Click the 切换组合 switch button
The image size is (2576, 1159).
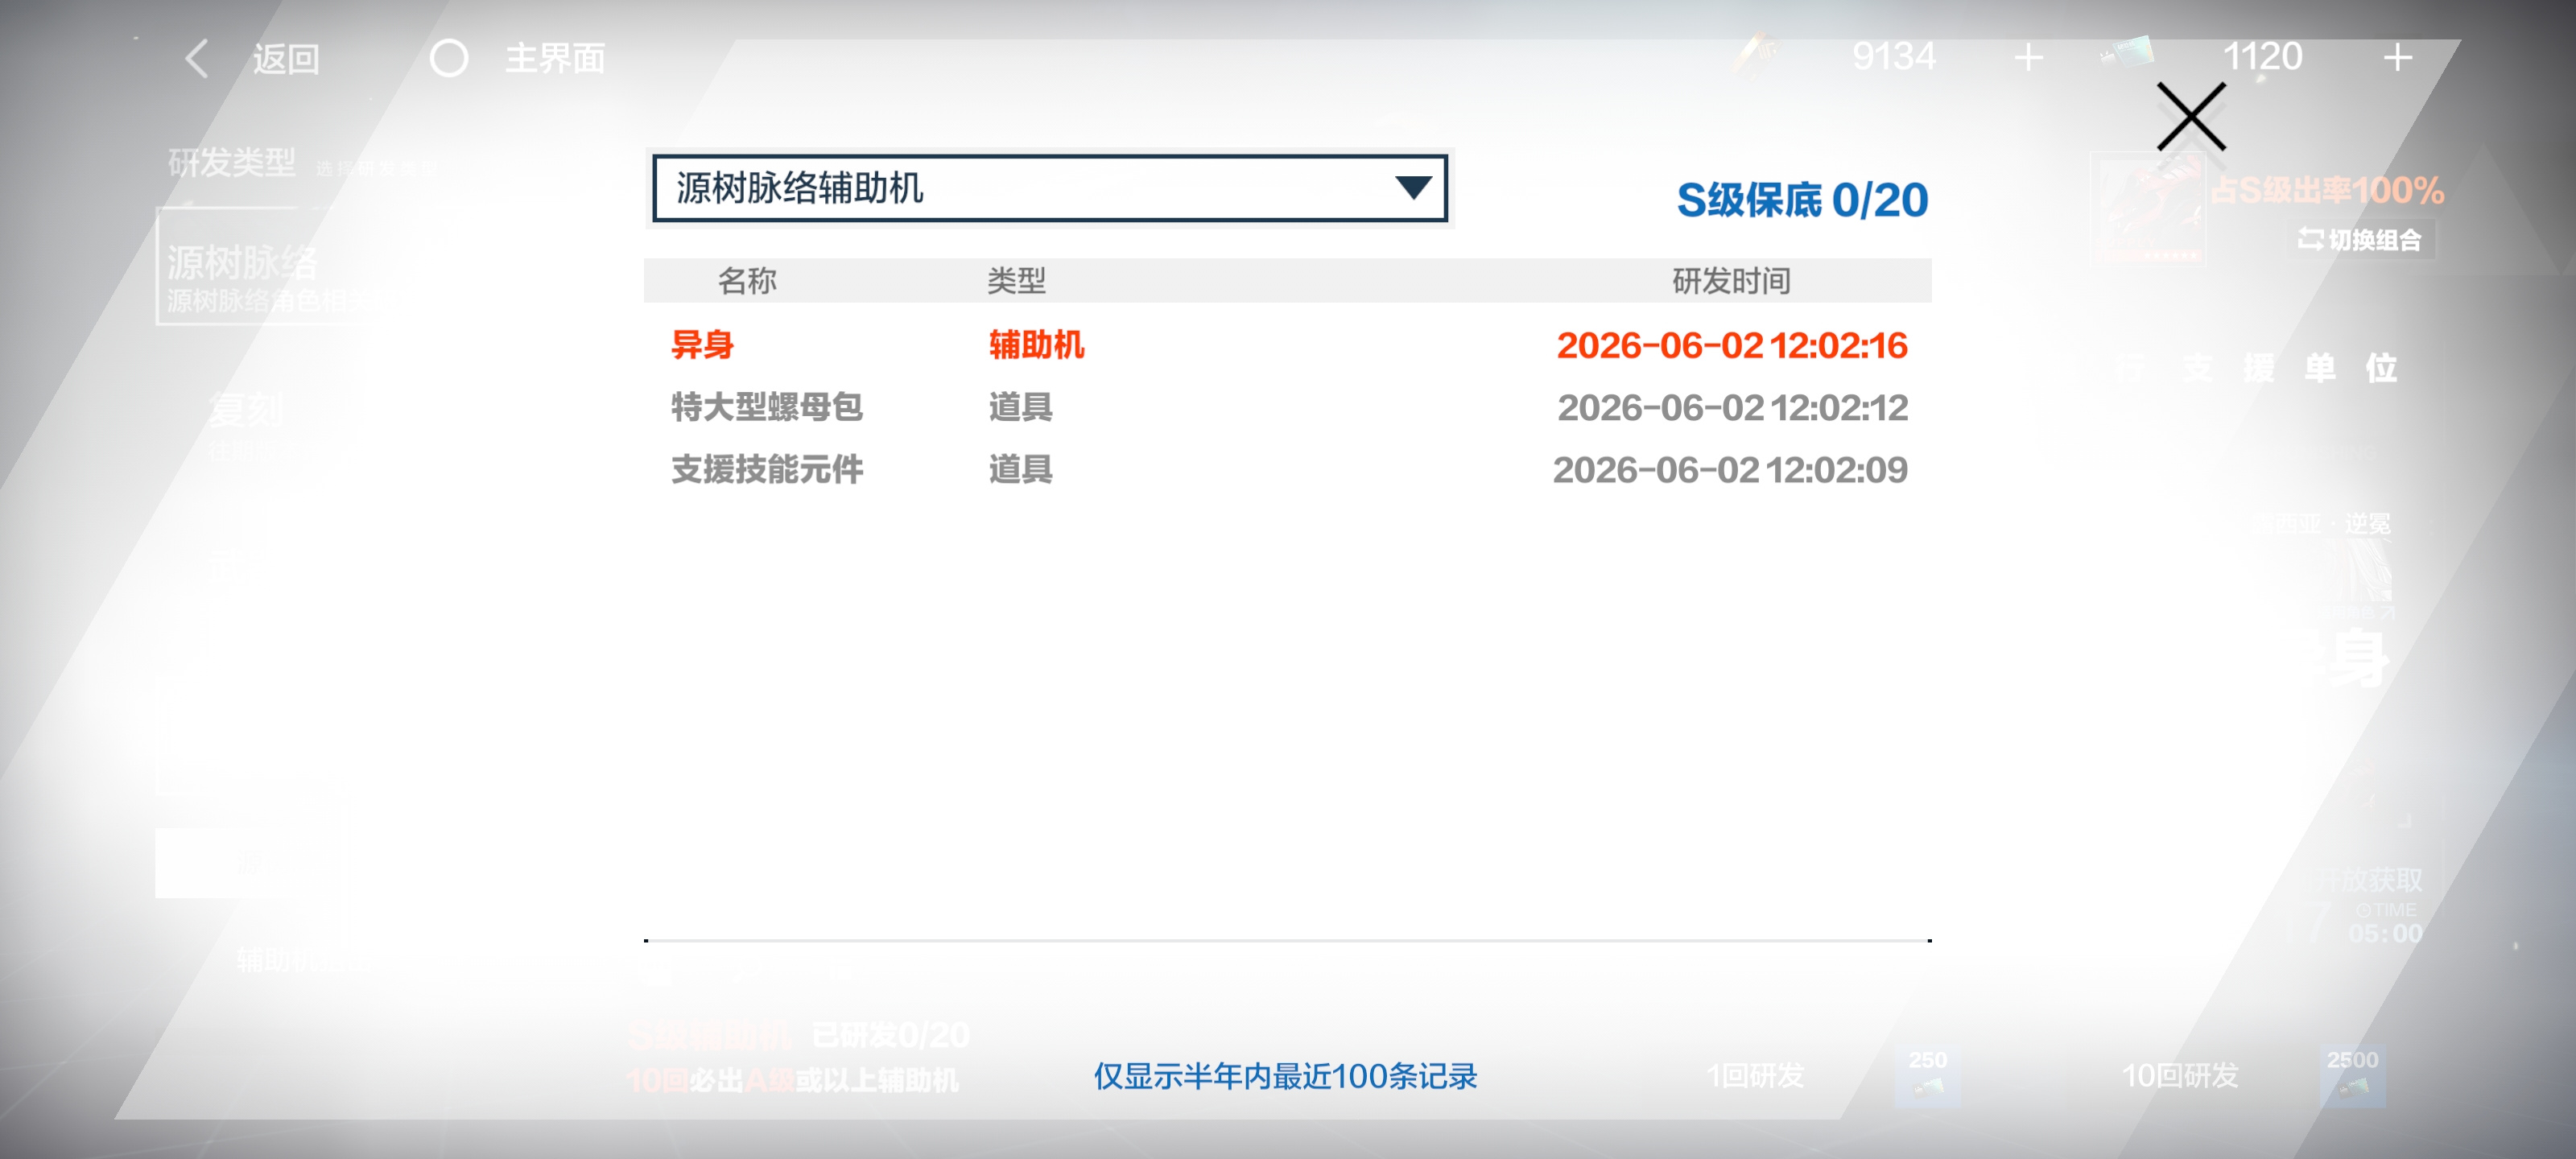click(x=2360, y=240)
